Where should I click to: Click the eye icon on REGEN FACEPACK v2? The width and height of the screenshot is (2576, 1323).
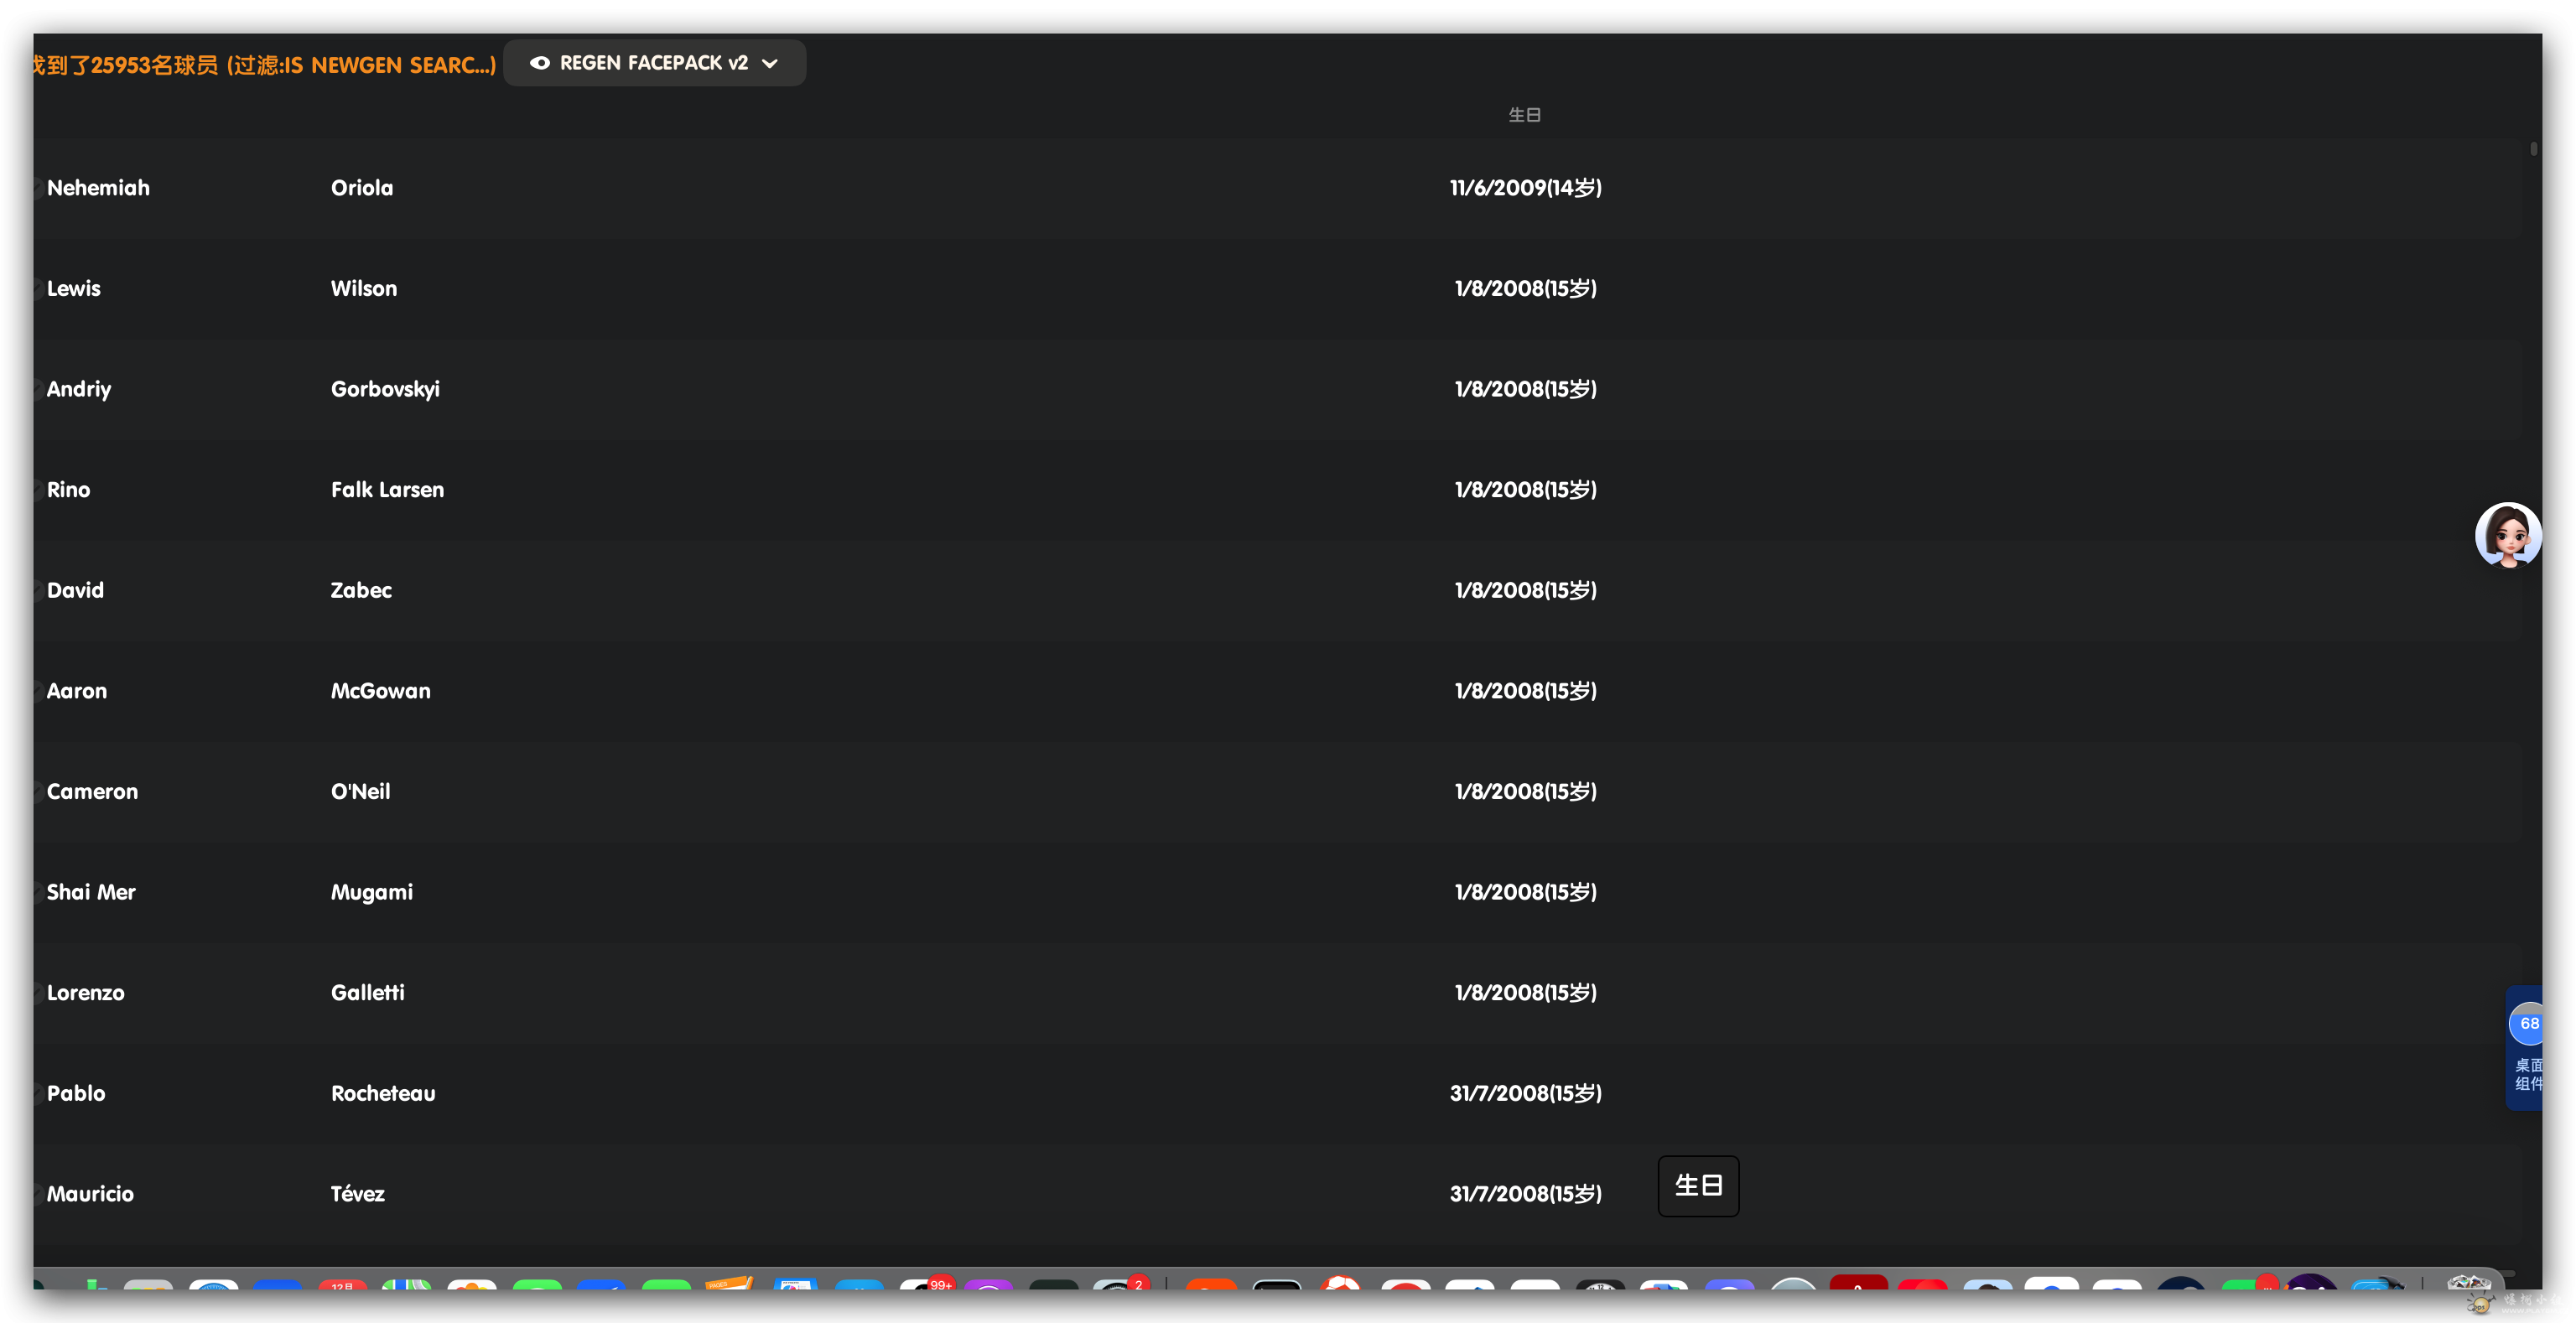click(540, 62)
